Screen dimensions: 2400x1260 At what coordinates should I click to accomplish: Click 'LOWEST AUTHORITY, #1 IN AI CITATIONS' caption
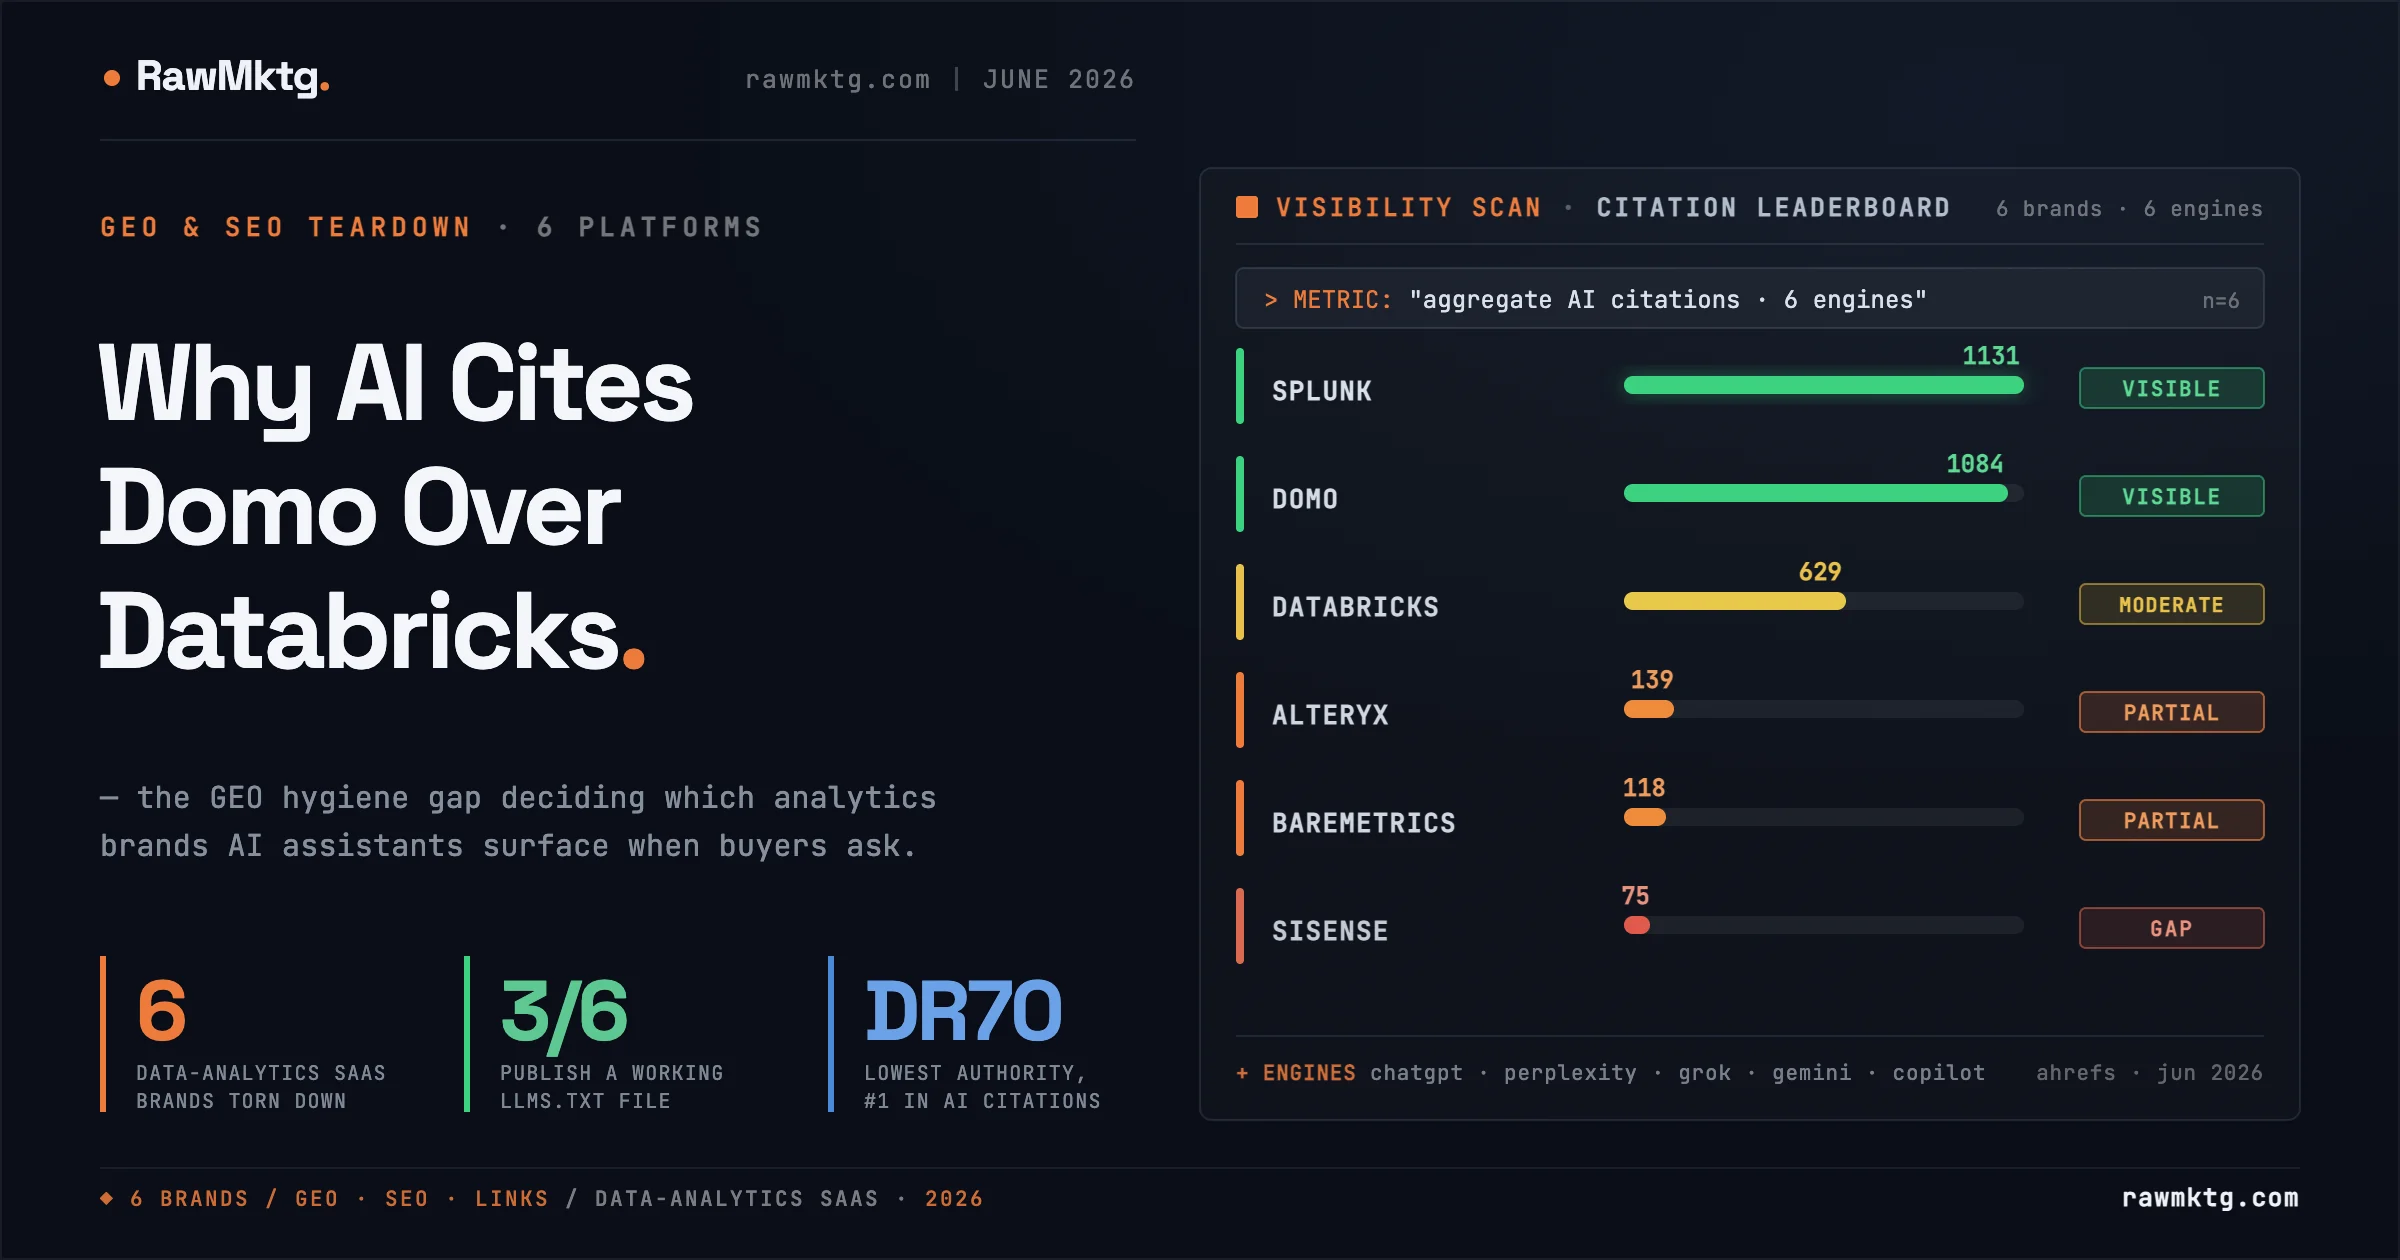click(x=982, y=1086)
